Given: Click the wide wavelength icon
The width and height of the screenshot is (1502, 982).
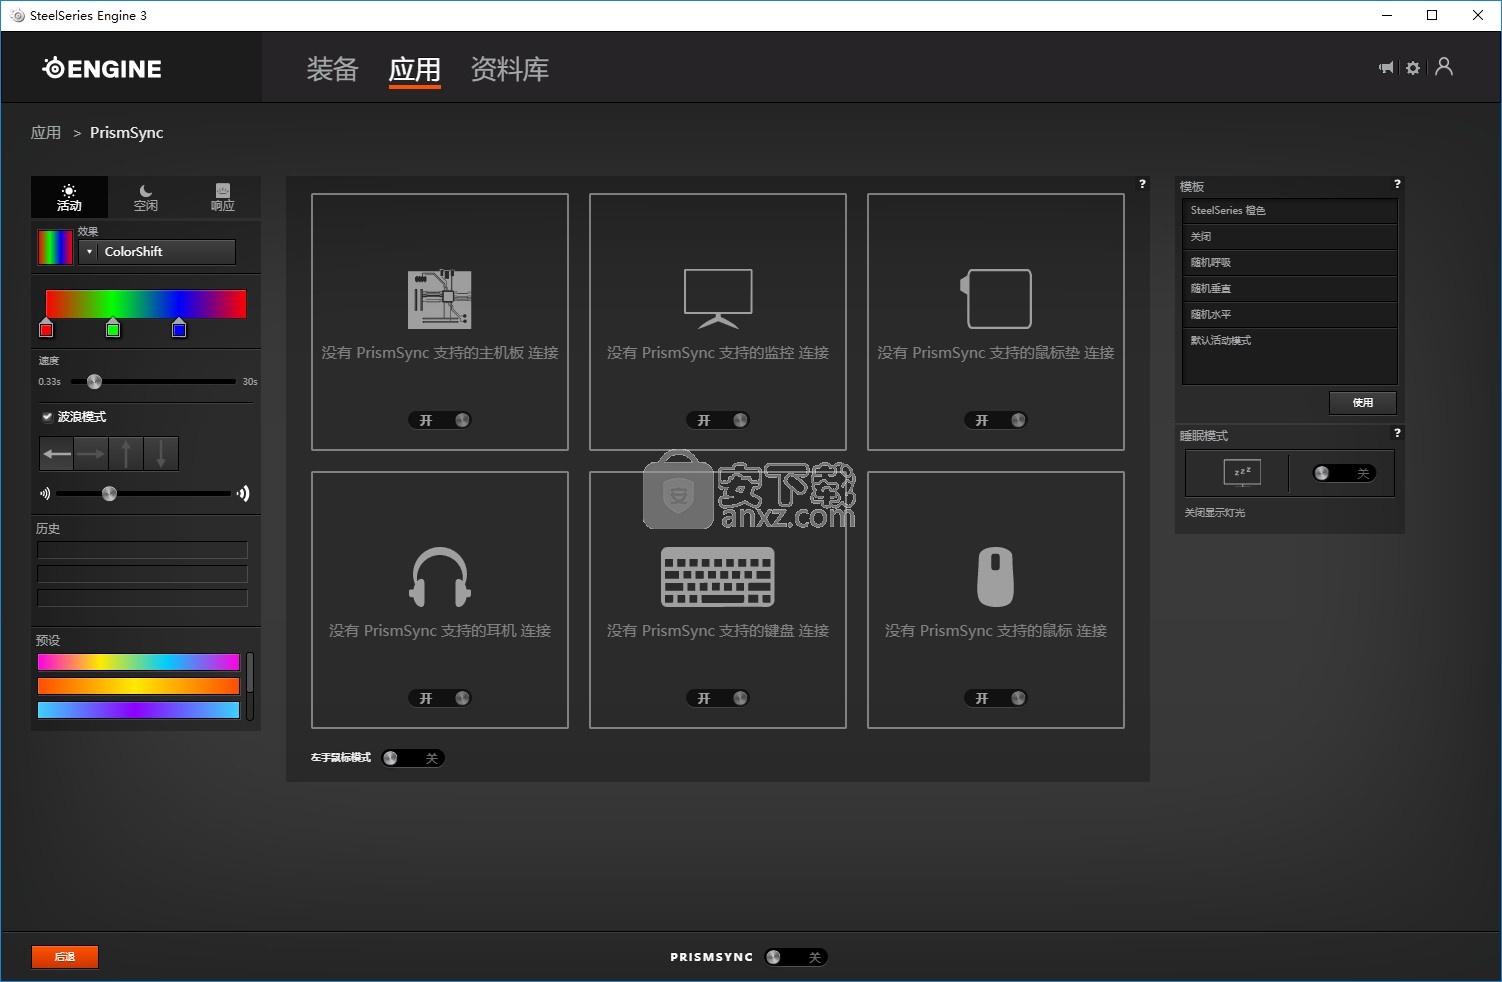Looking at the screenshot, I should tap(243, 493).
